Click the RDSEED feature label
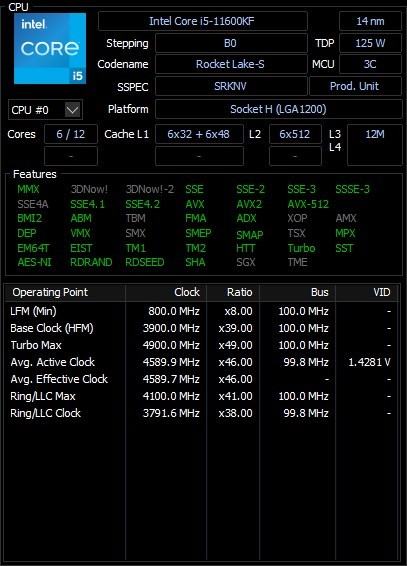 (x=145, y=262)
